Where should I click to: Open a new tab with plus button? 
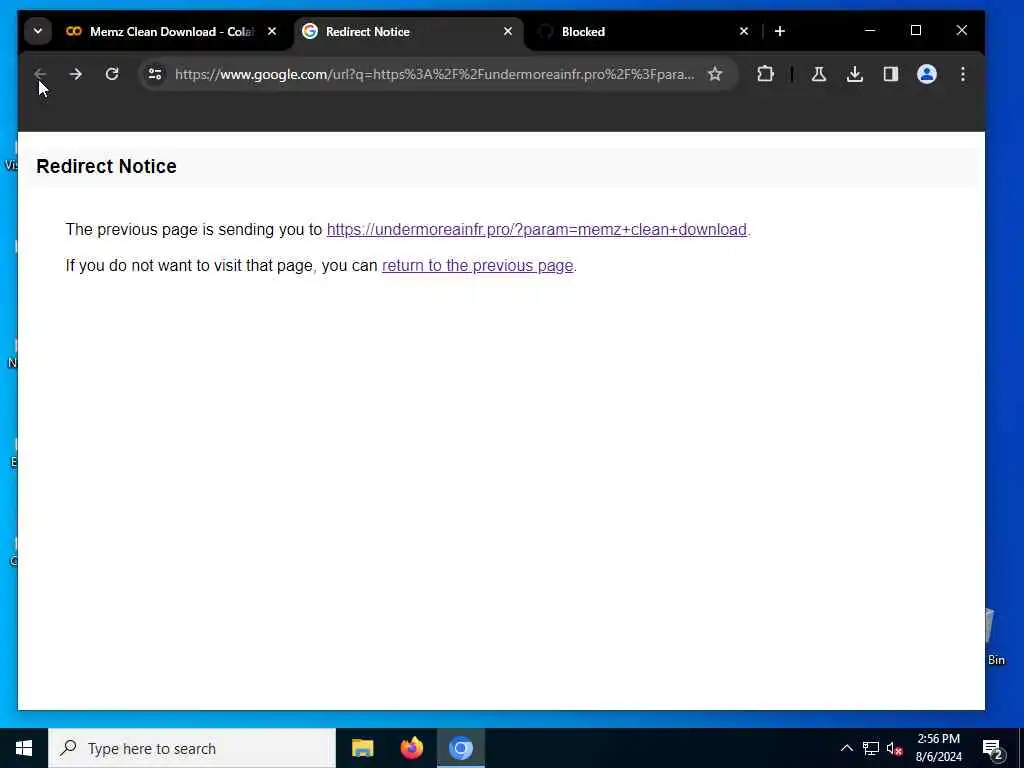(x=780, y=31)
